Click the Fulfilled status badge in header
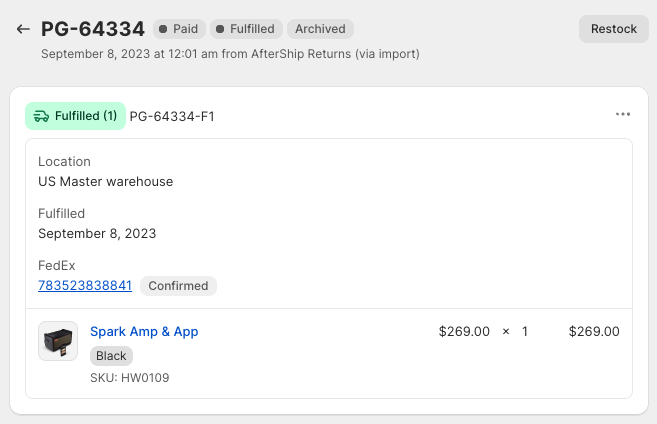The width and height of the screenshot is (657, 424). pyautogui.click(x=246, y=29)
